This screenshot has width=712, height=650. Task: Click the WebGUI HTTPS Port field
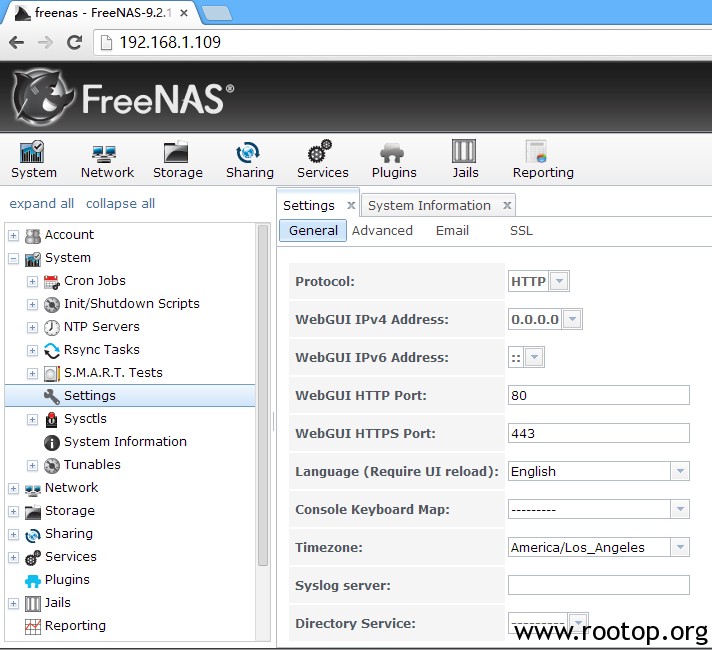tap(598, 433)
